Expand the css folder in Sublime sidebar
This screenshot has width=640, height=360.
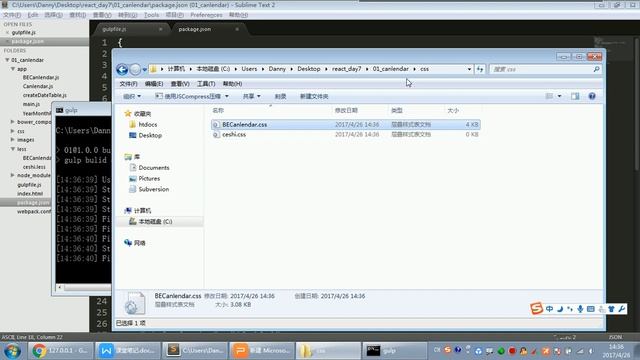click(x=13, y=131)
